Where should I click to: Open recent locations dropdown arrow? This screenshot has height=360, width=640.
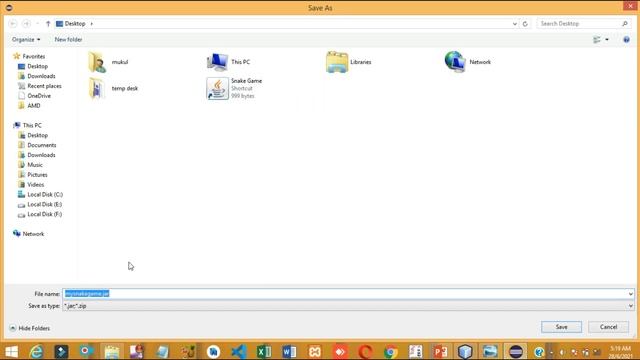38,24
